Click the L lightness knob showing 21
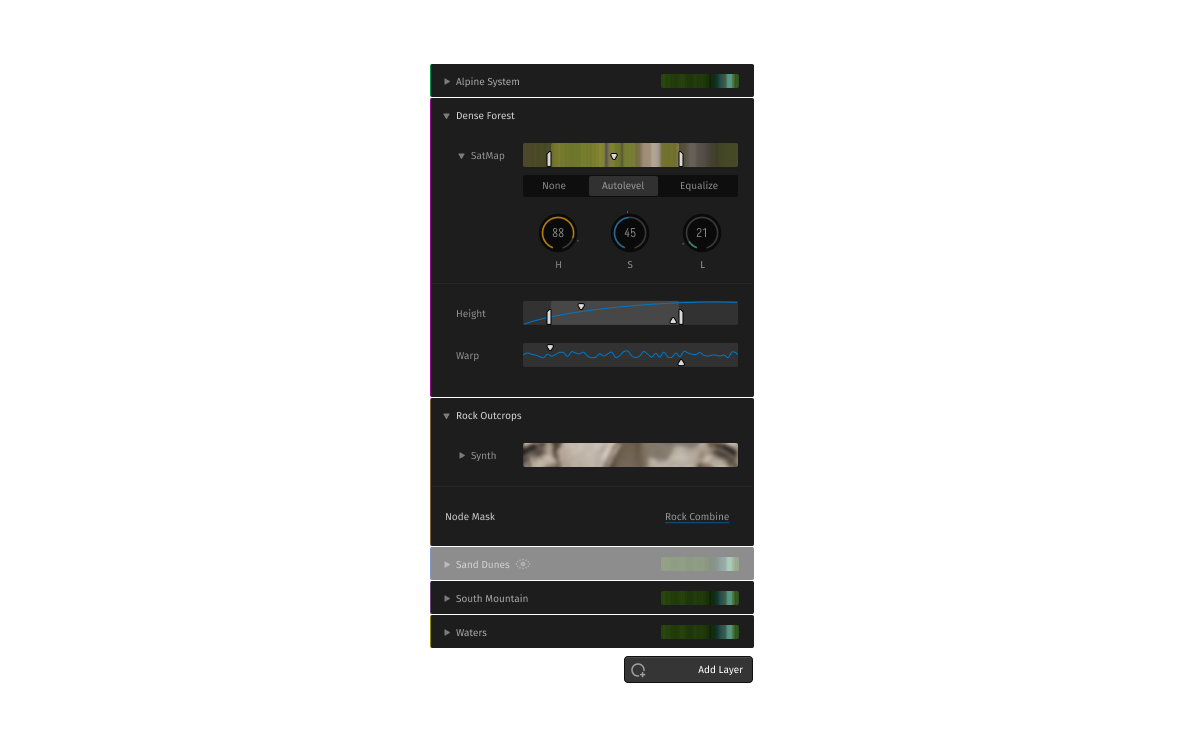Screen dimensions: 1184x748 coord(702,233)
